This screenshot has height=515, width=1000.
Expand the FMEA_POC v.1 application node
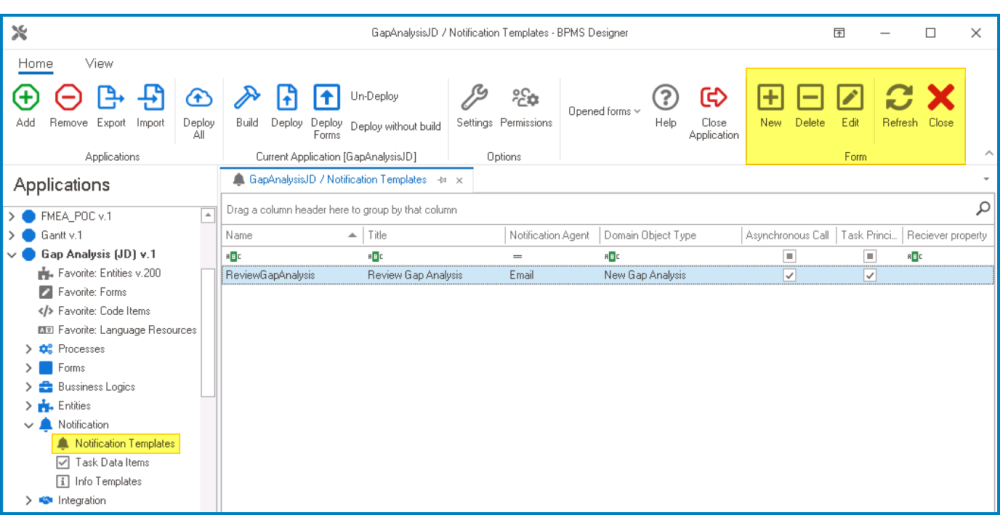pos(11,216)
